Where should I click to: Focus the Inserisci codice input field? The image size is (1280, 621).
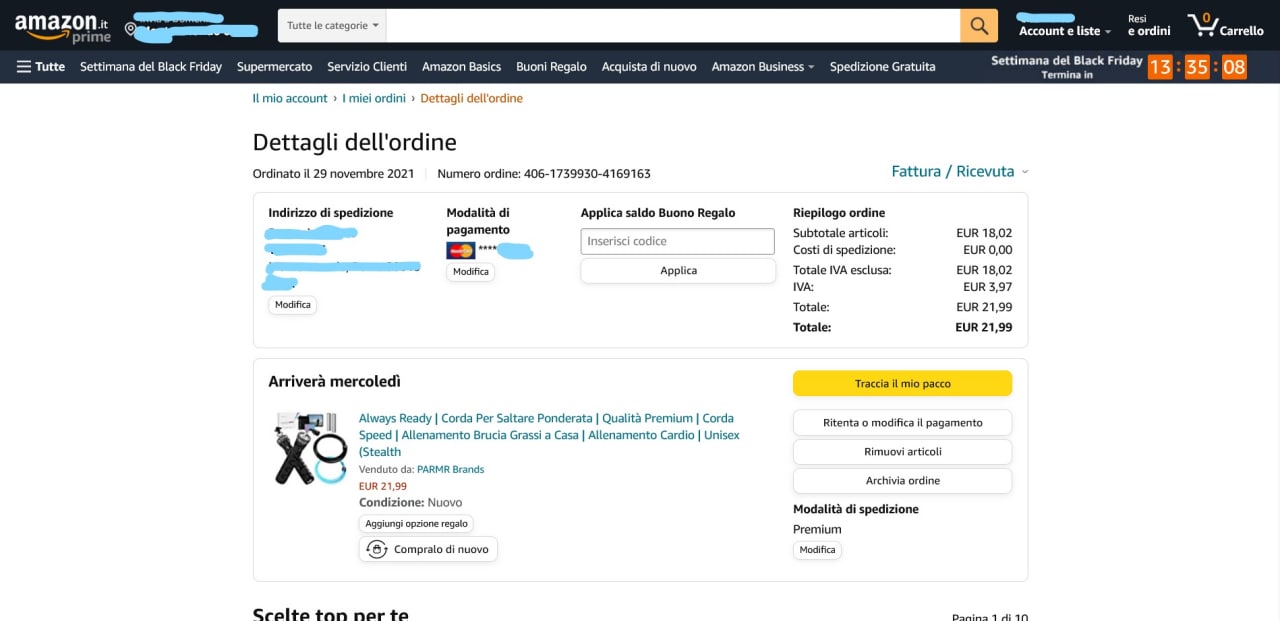coord(678,241)
